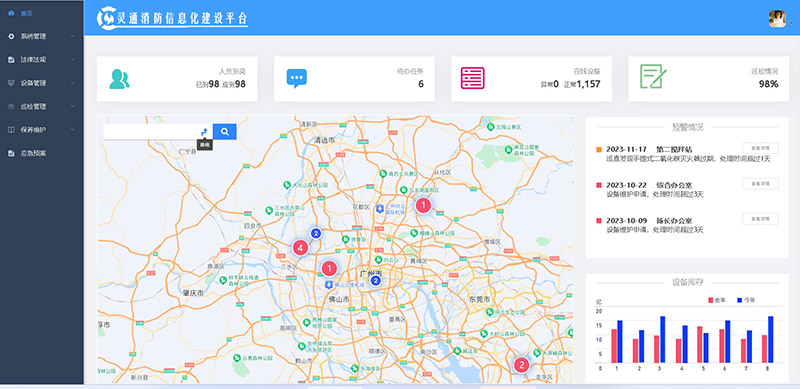Viewport: 800px width, 389px height.
Task: Open the user avatar in header
Action: tap(777, 19)
